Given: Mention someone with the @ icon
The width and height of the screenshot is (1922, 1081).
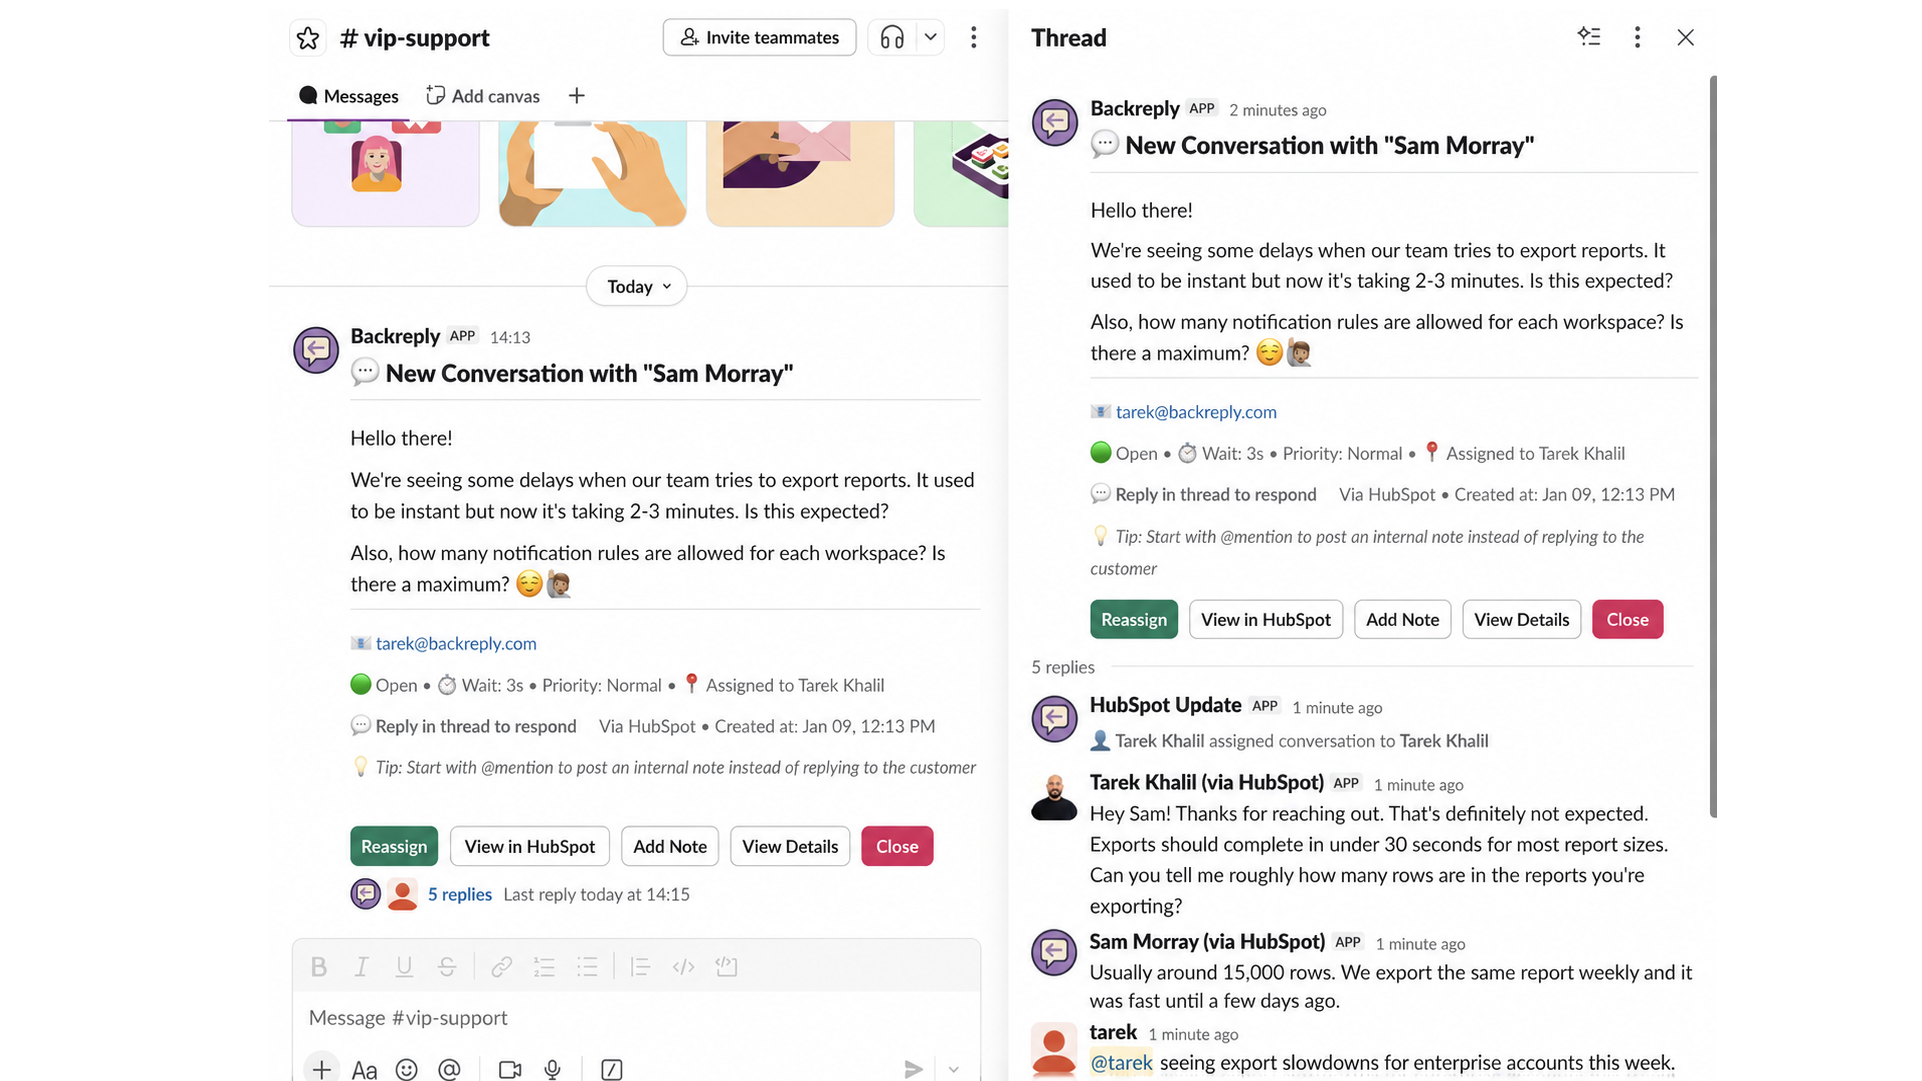Looking at the screenshot, I should click(450, 1070).
